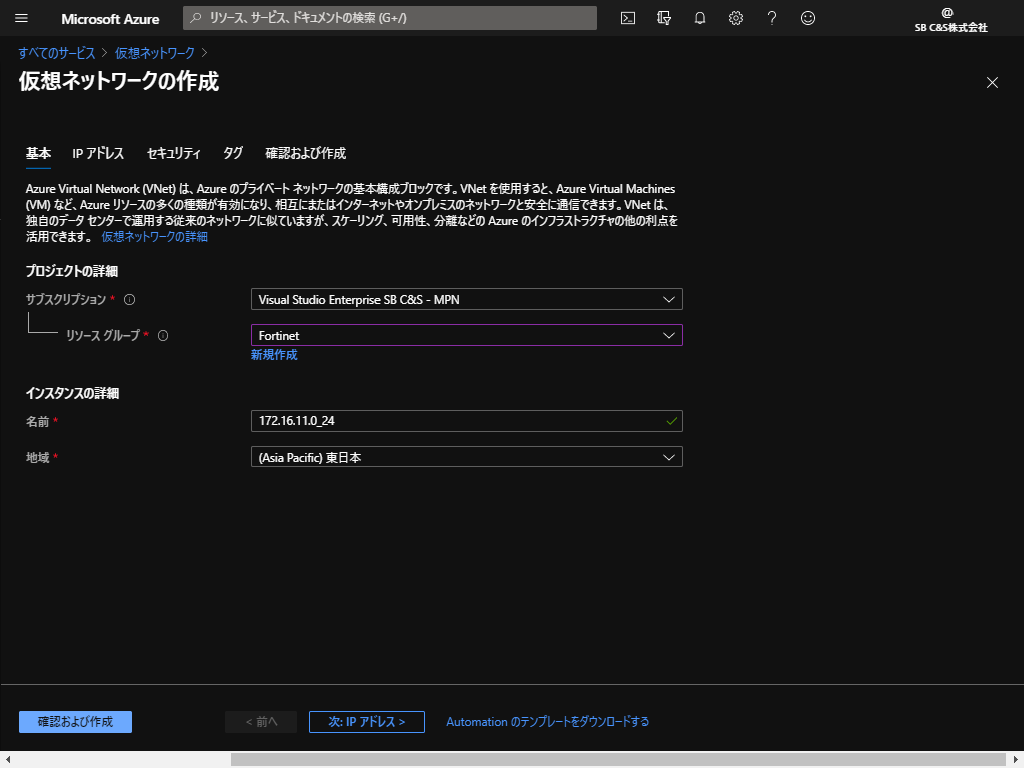The image size is (1024, 768).
Task: Send feedback with the smiley icon
Action: [808, 18]
